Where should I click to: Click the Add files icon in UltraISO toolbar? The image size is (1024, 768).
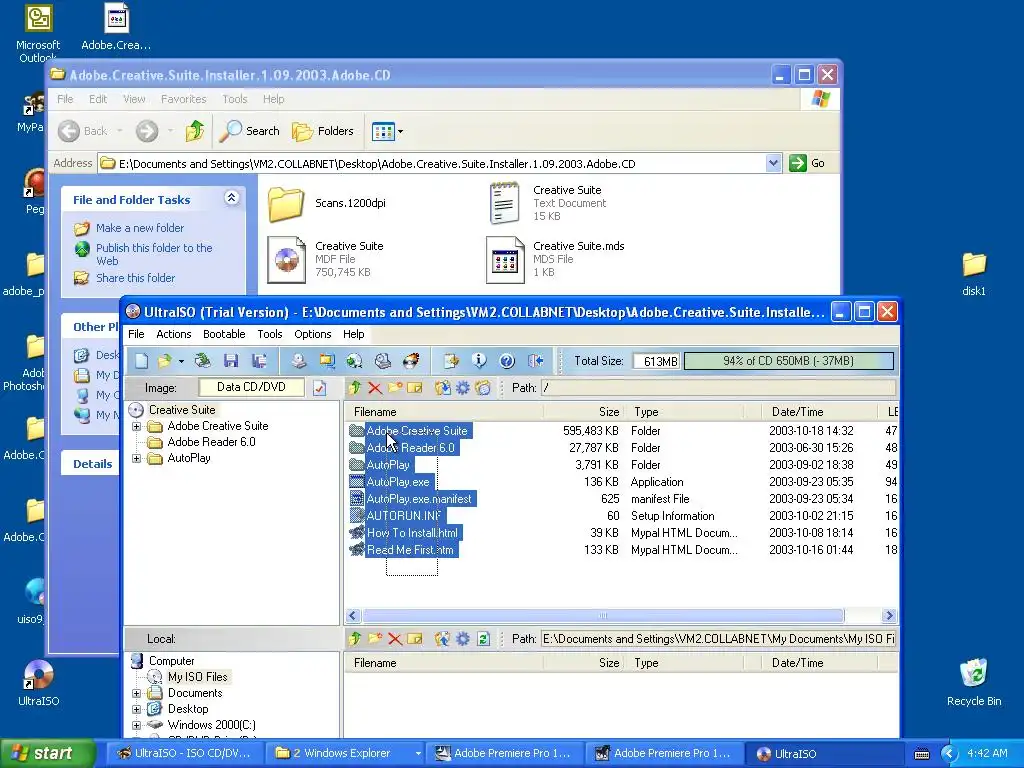(451, 360)
